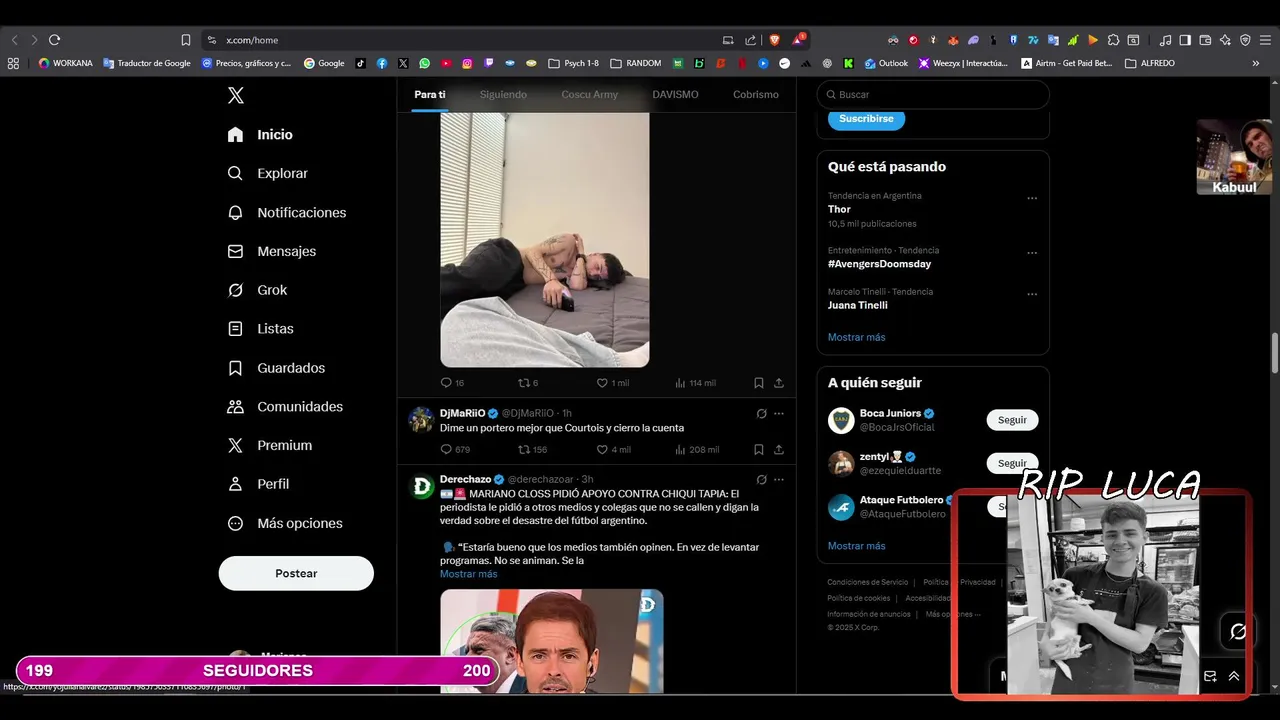Open the Psych 1-8 bookmarks folder
Image resolution: width=1280 pixels, height=720 pixels.
(x=574, y=63)
